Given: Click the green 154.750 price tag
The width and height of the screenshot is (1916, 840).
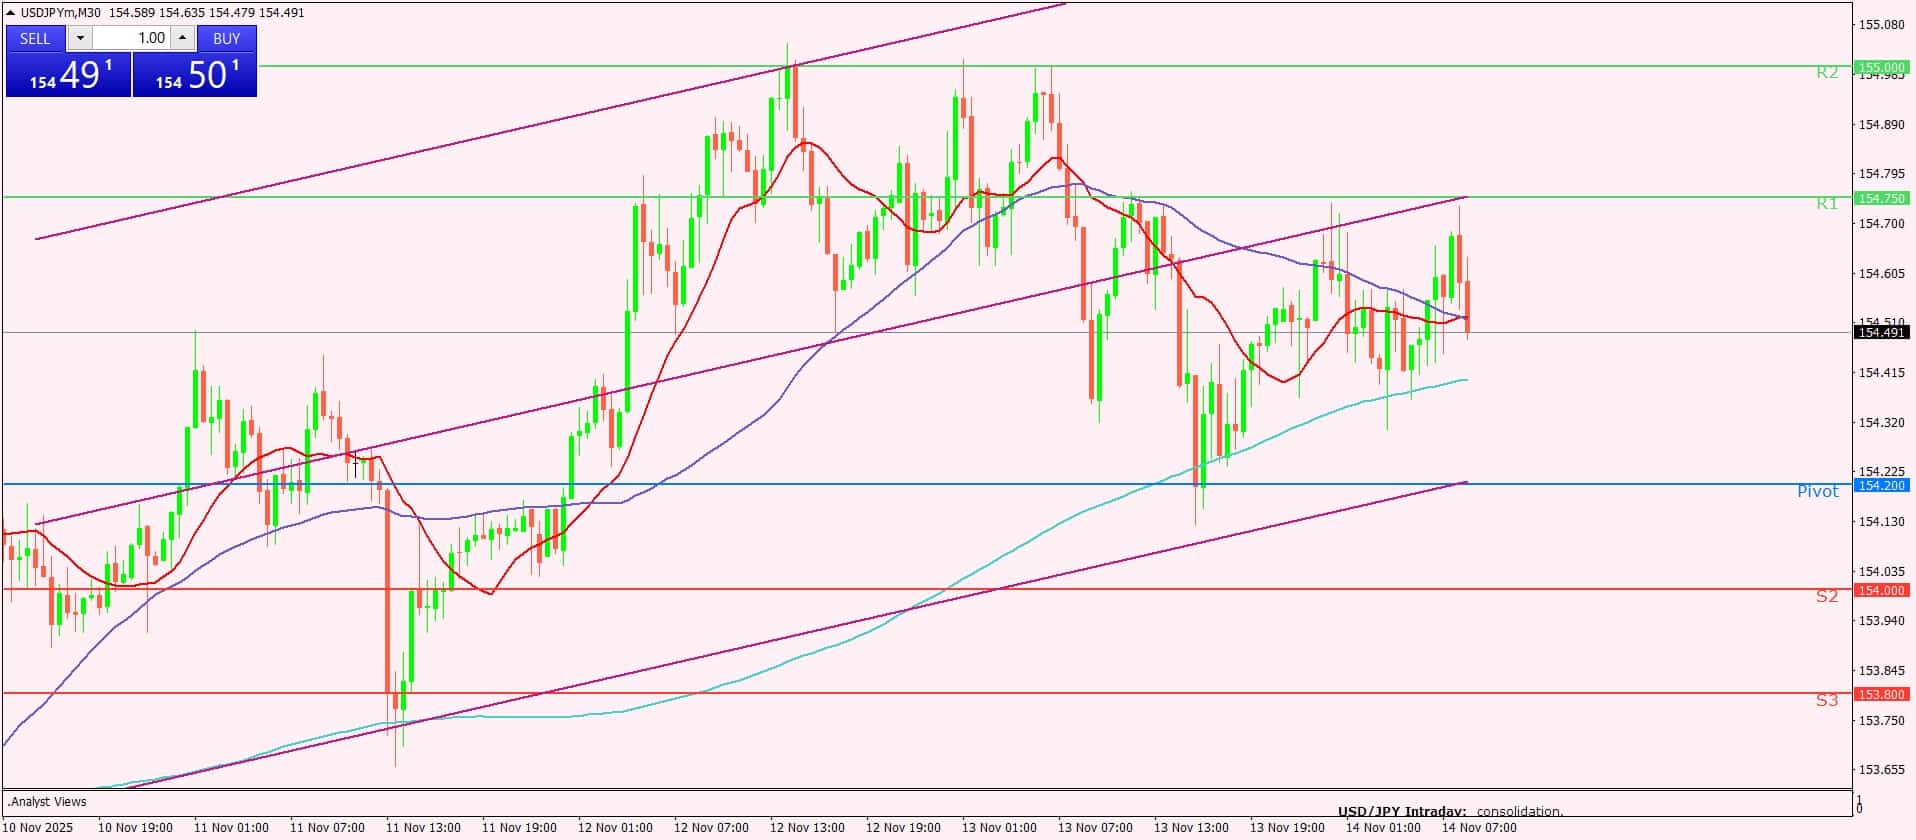Looking at the screenshot, I should coord(1881,198).
